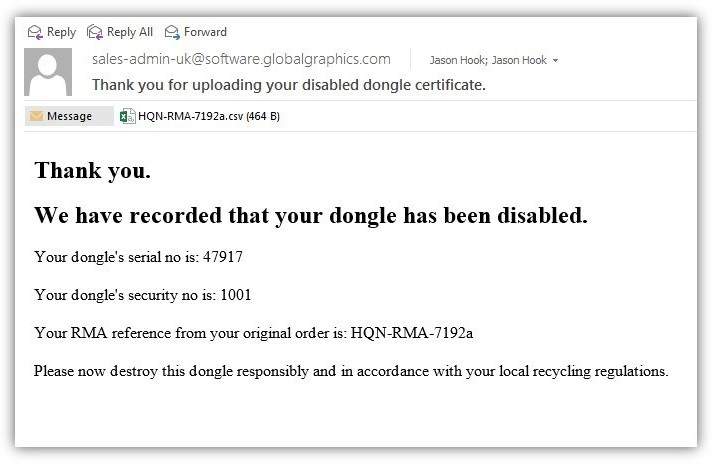The height and width of the screenshot is (464, 714).
Task: Click the envelope icon beside Message
Action: [37, 116]
